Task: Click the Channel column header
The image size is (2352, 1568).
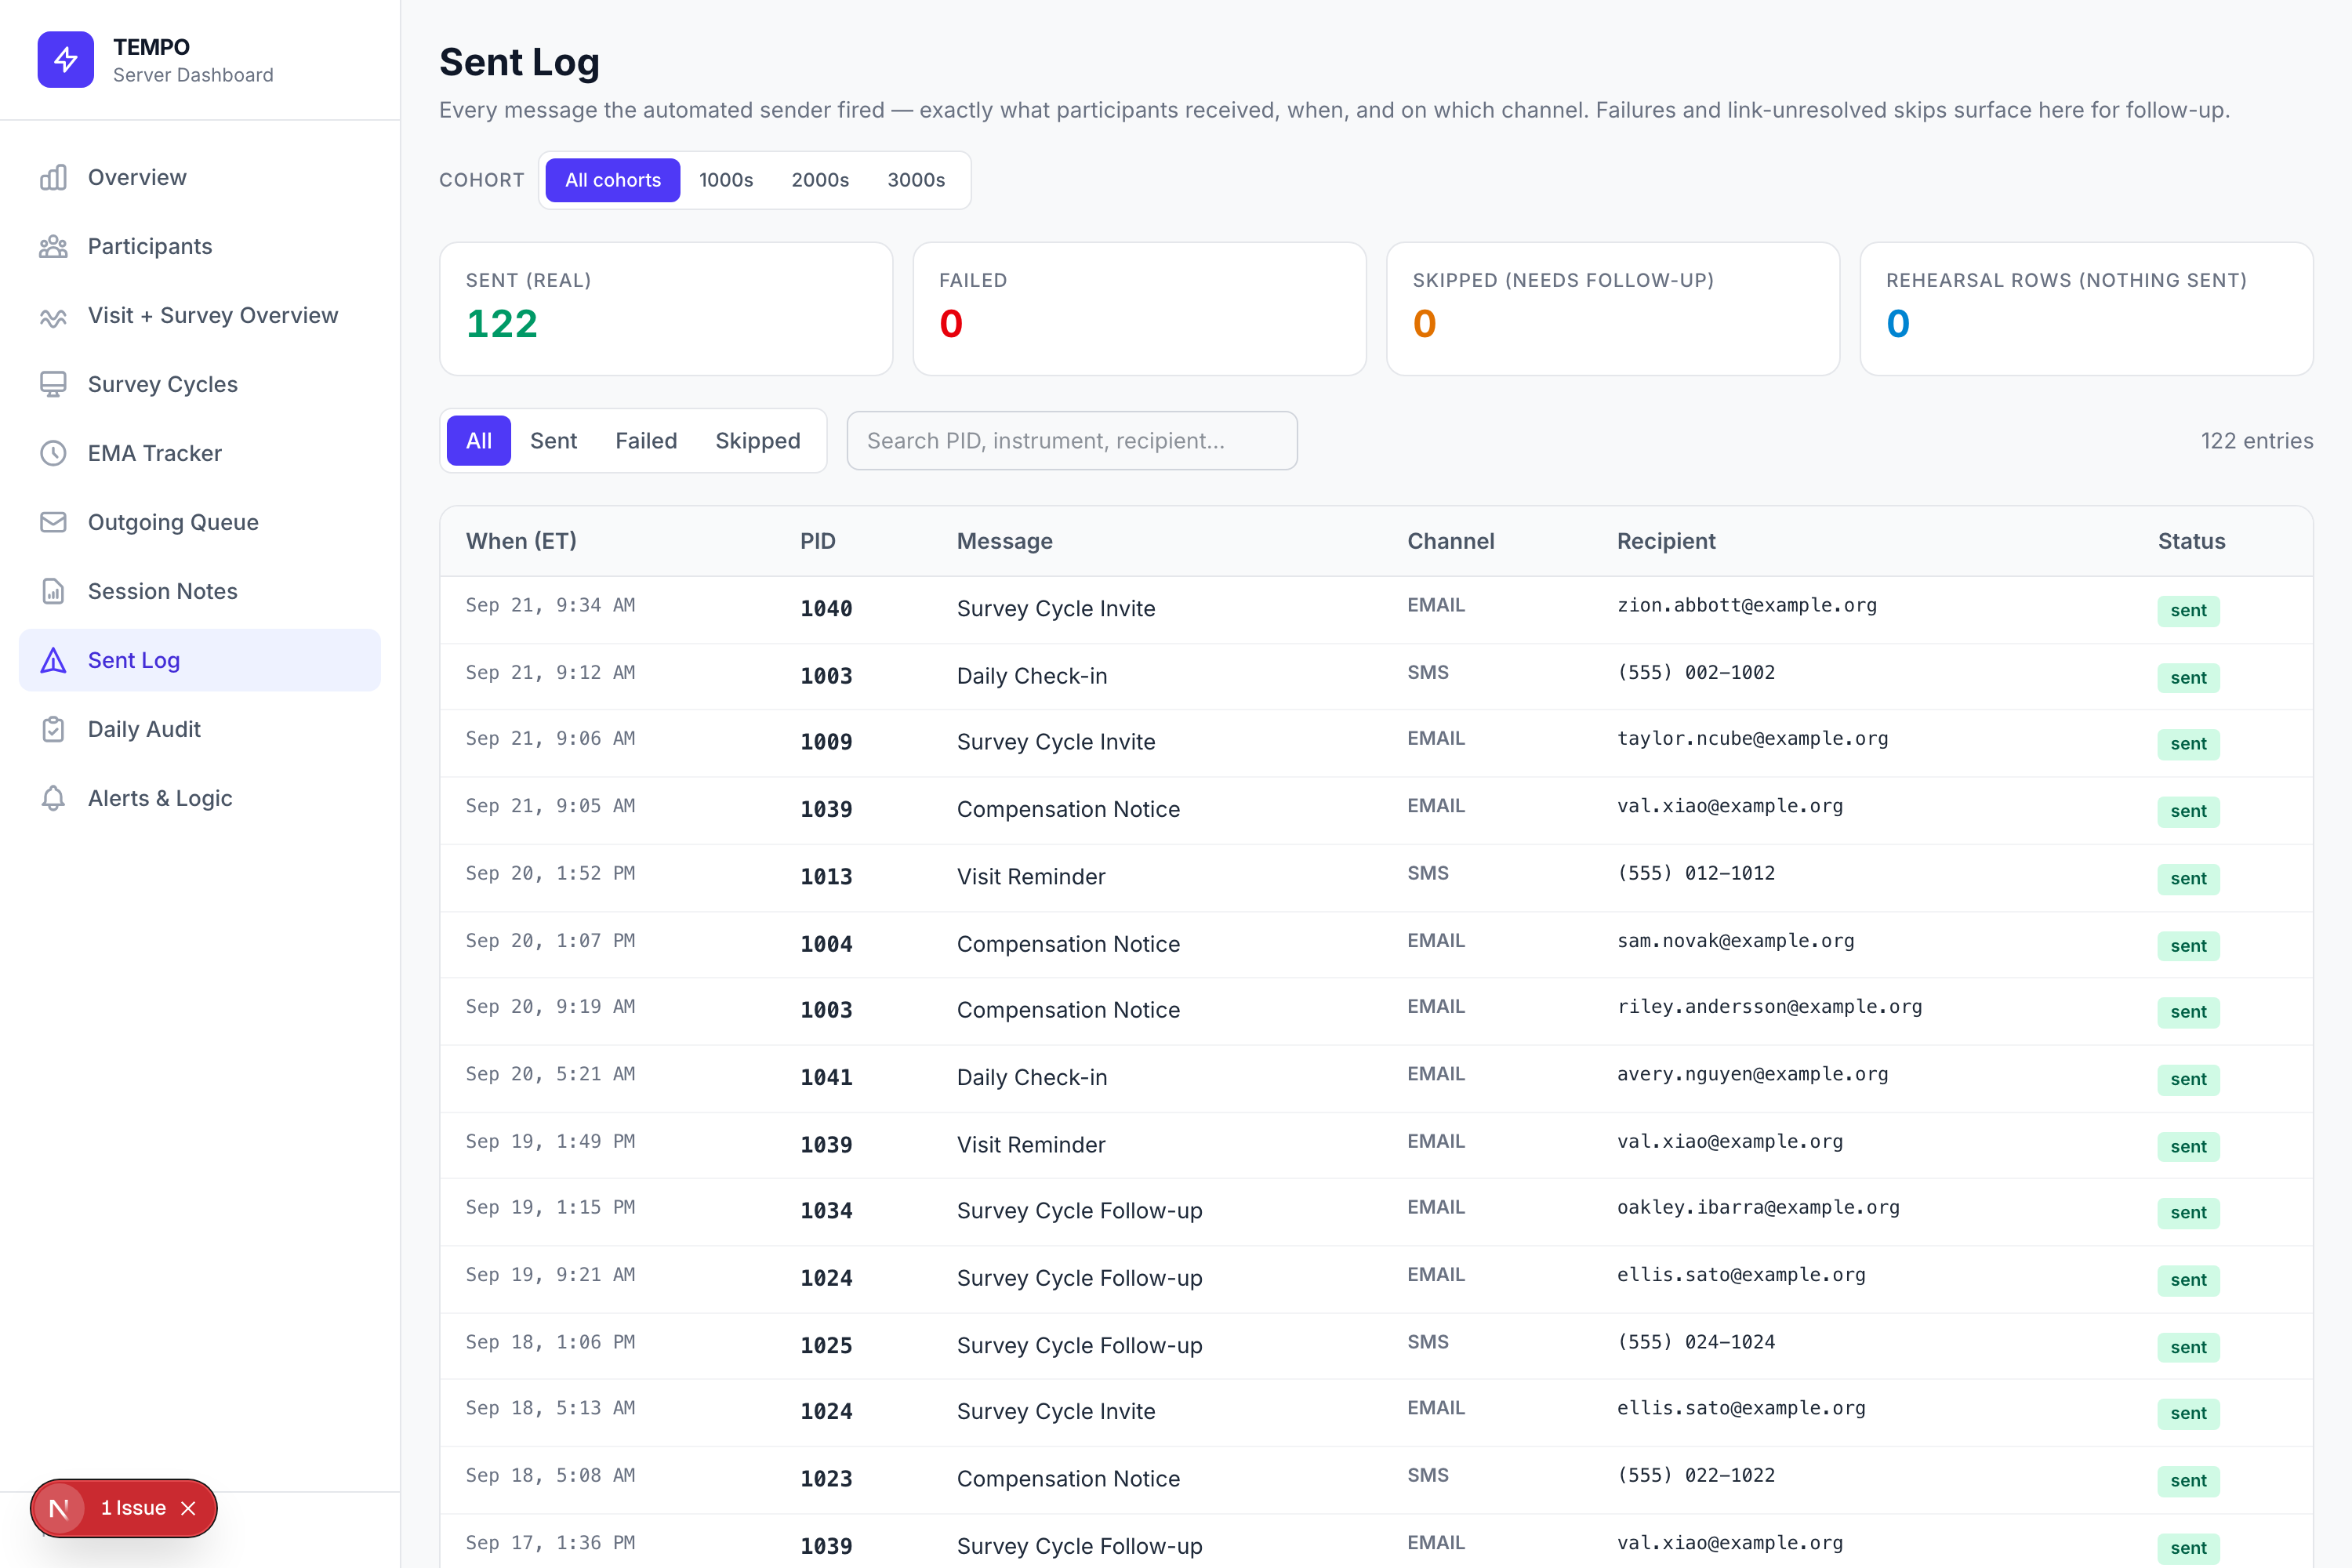Action: 1450,541
